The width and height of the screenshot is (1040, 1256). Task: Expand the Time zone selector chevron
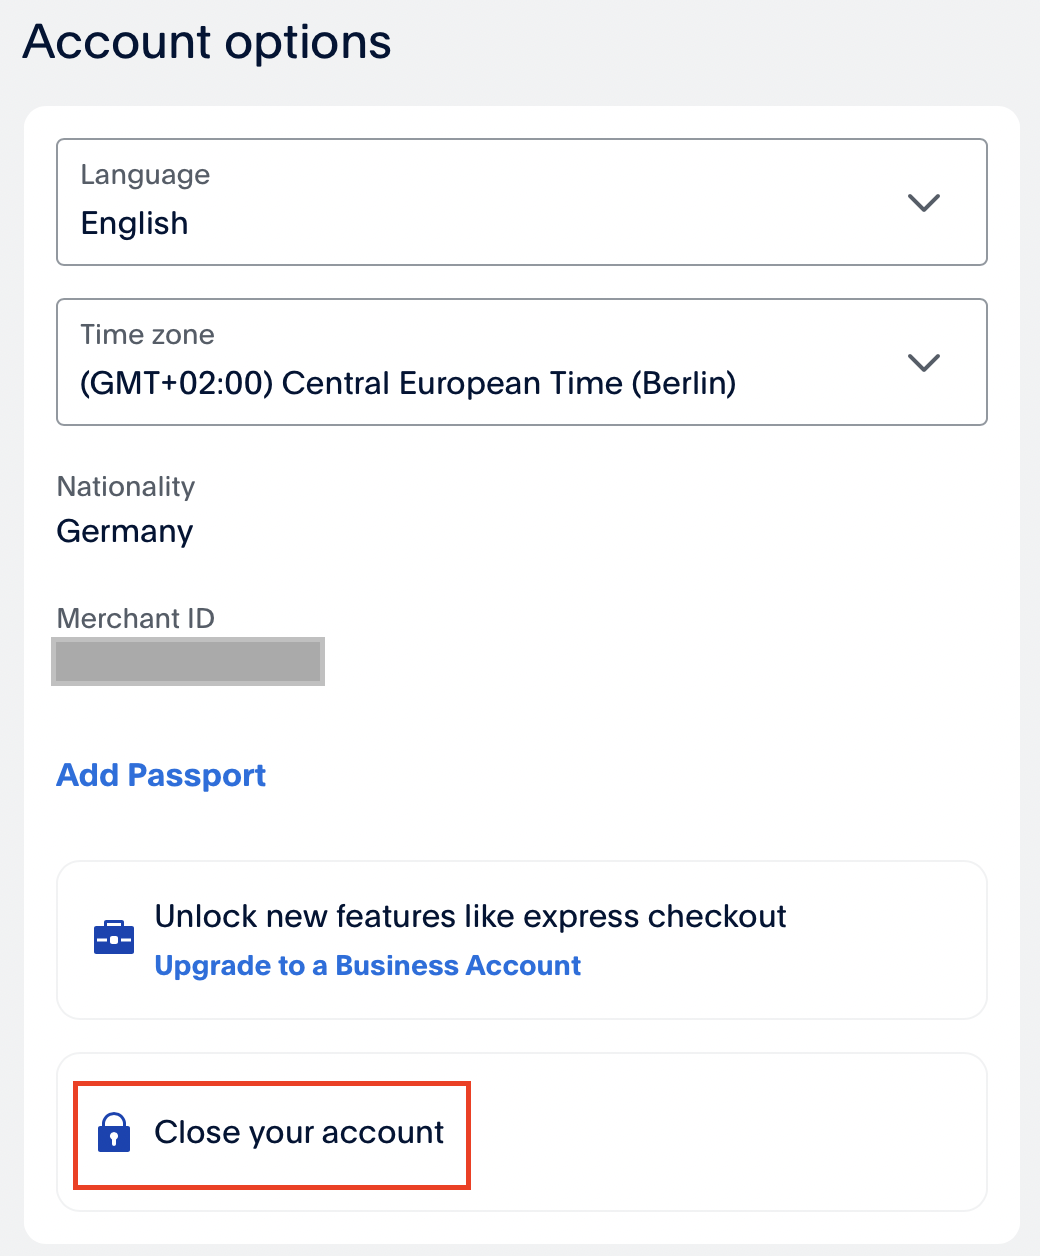[922, 362]
